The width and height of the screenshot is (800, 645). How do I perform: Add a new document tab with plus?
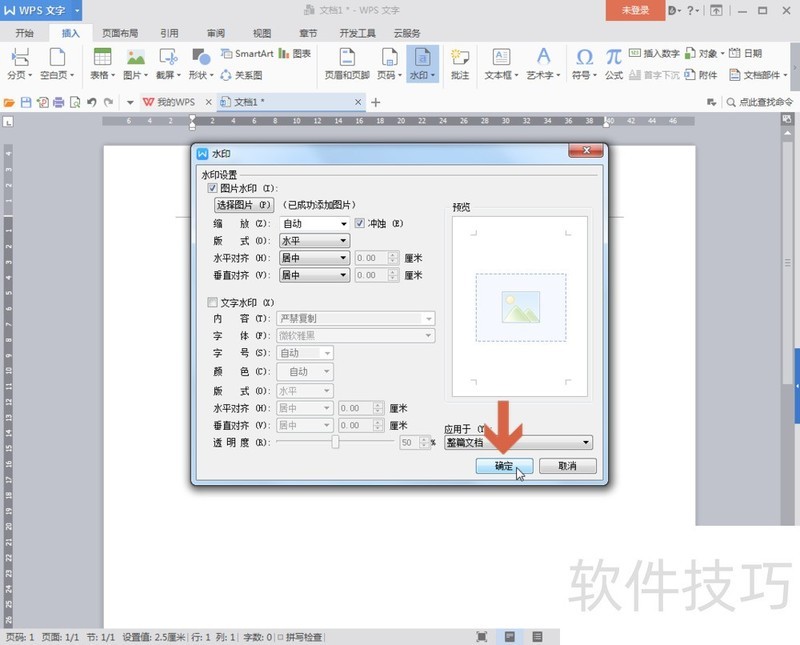(x=376, y=103)
